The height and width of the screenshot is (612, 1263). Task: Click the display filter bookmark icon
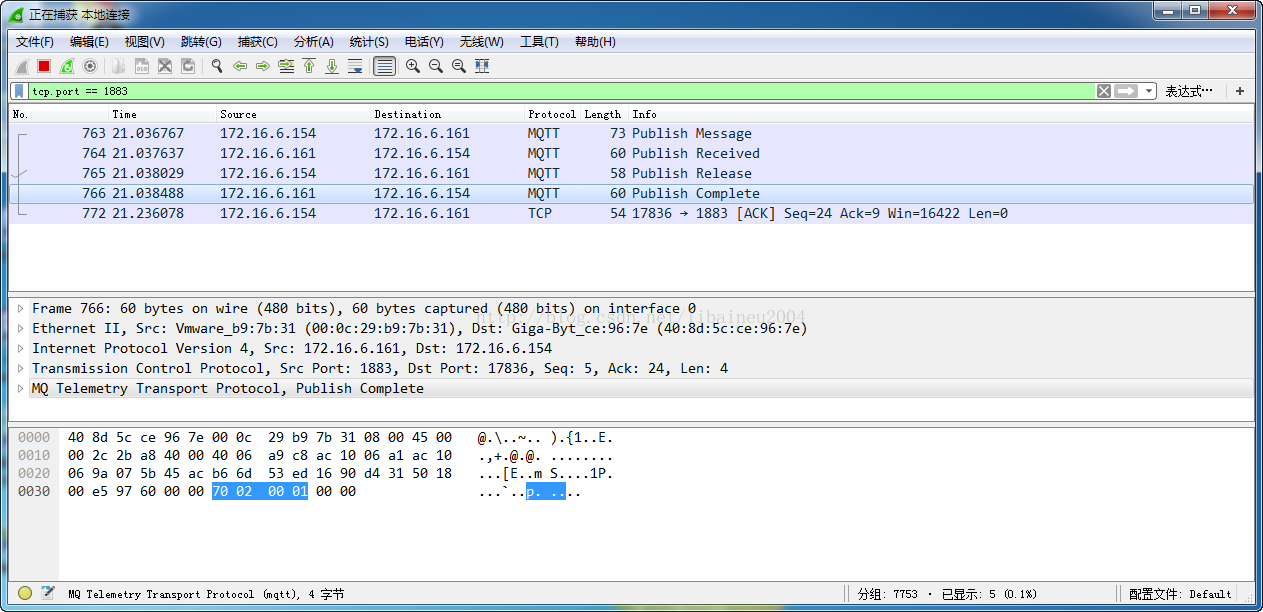coord(20,91)
